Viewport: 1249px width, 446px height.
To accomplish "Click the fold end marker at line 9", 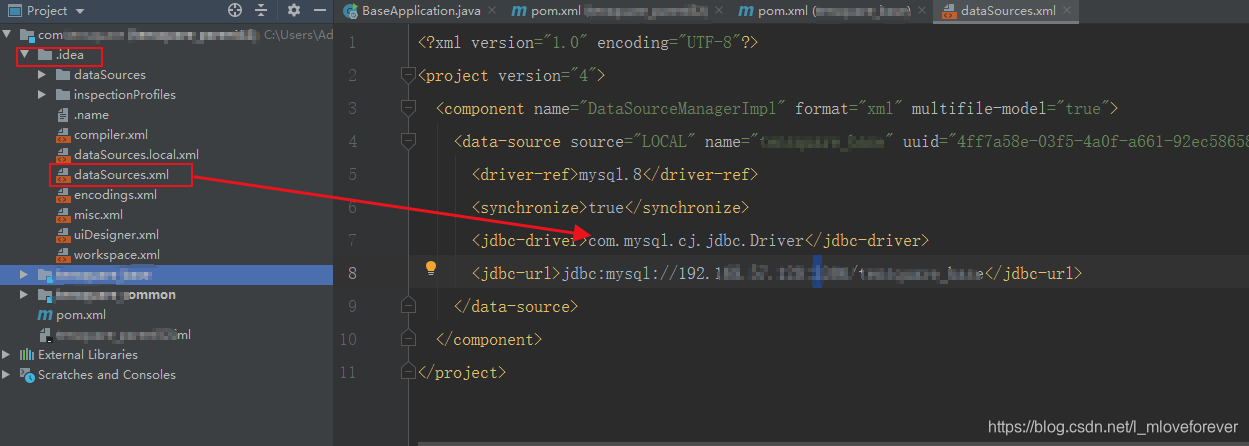I will click(x=407, y=306).
